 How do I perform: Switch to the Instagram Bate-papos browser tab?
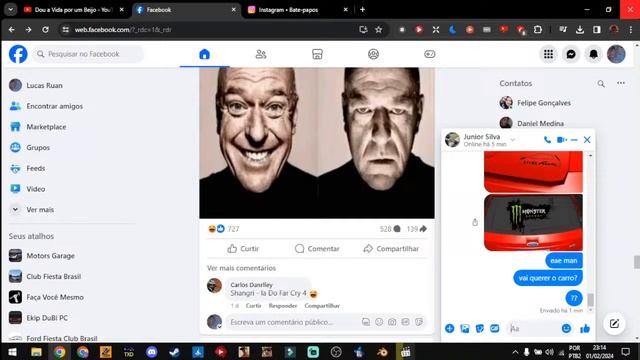click(x=298, y=10)
